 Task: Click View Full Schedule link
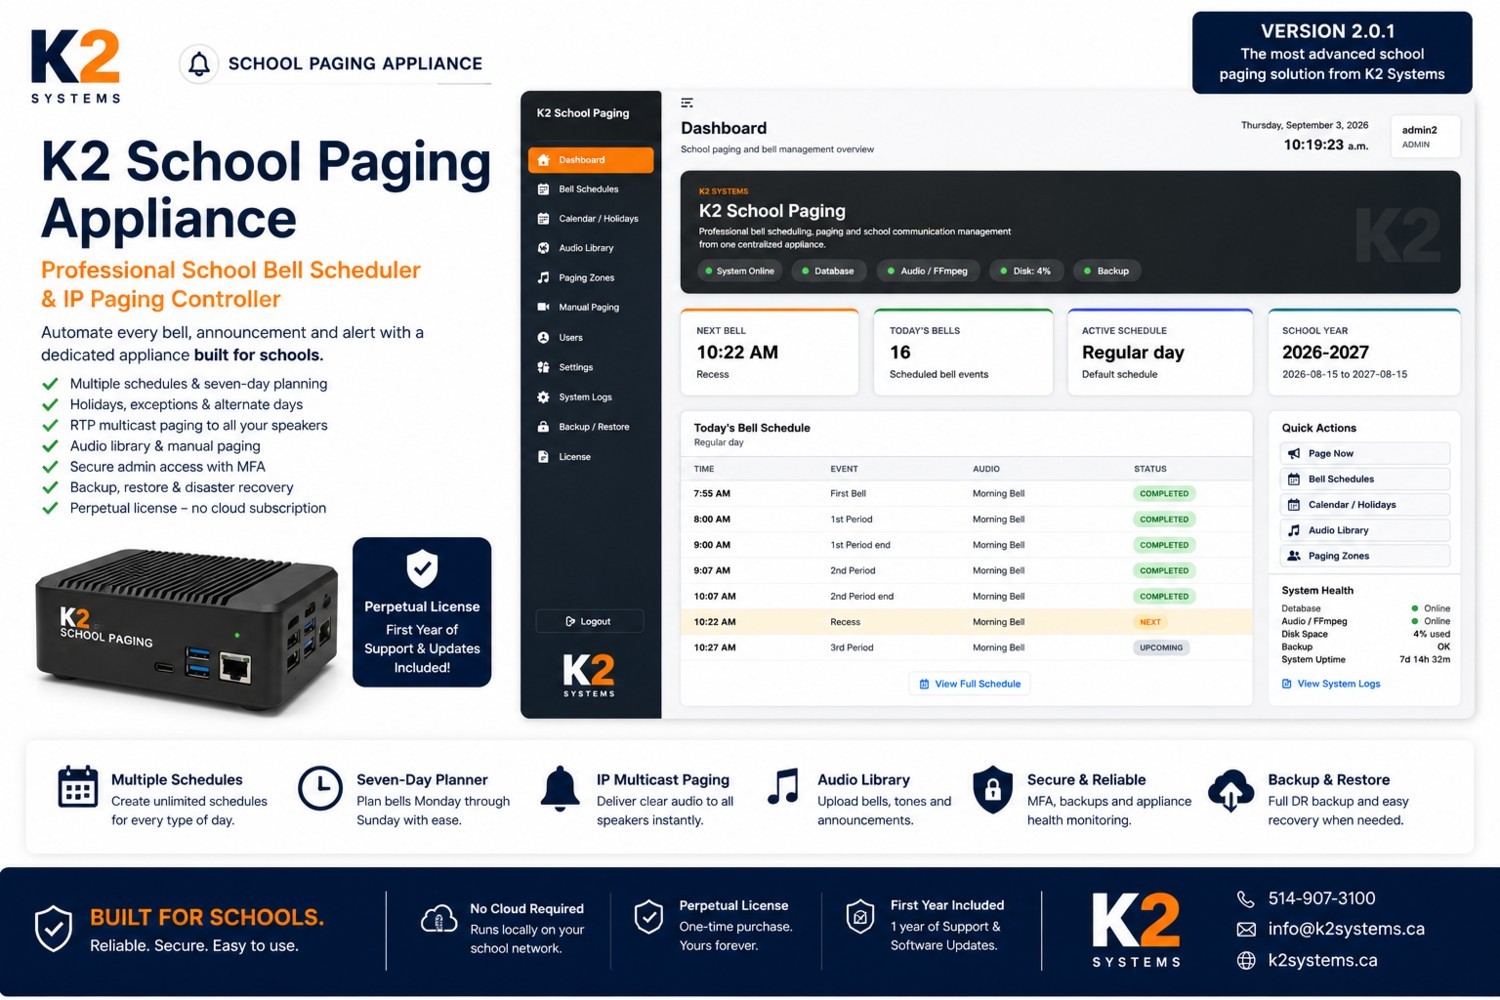970,684
